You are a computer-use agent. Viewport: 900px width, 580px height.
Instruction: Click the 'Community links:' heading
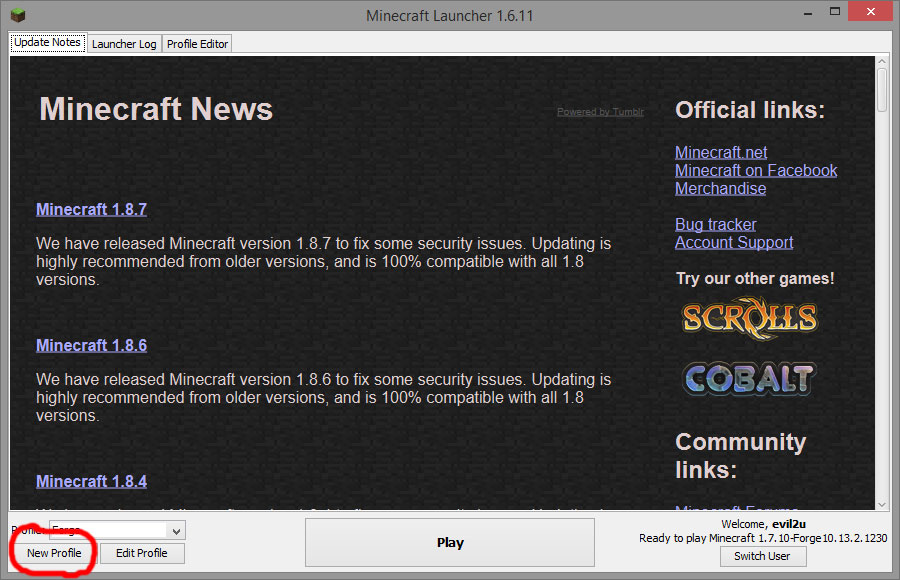740,456
